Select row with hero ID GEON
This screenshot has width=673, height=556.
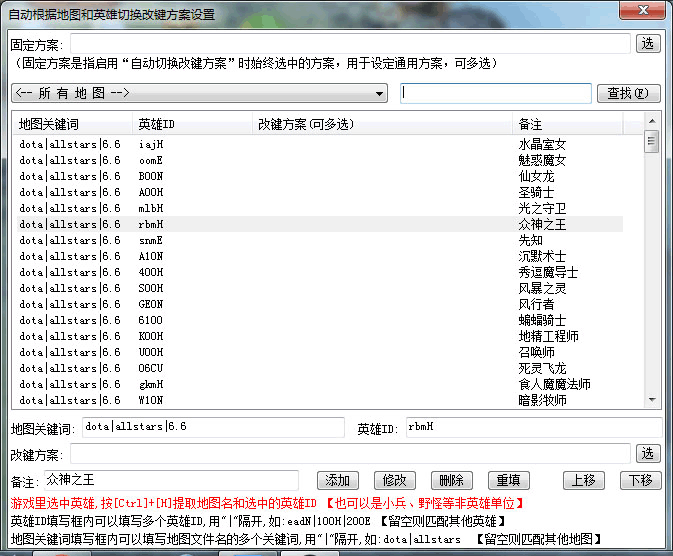pyautogui.click(x=320, y=304)
